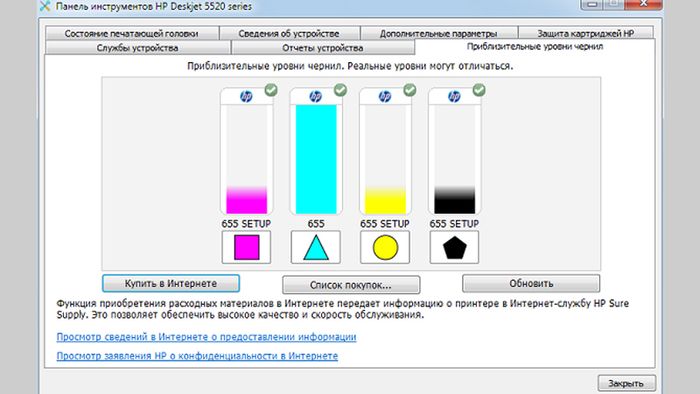This screenshot has width=700, height=394.
Task: Click the Купить в Интернете button
Action: point(171,283)
